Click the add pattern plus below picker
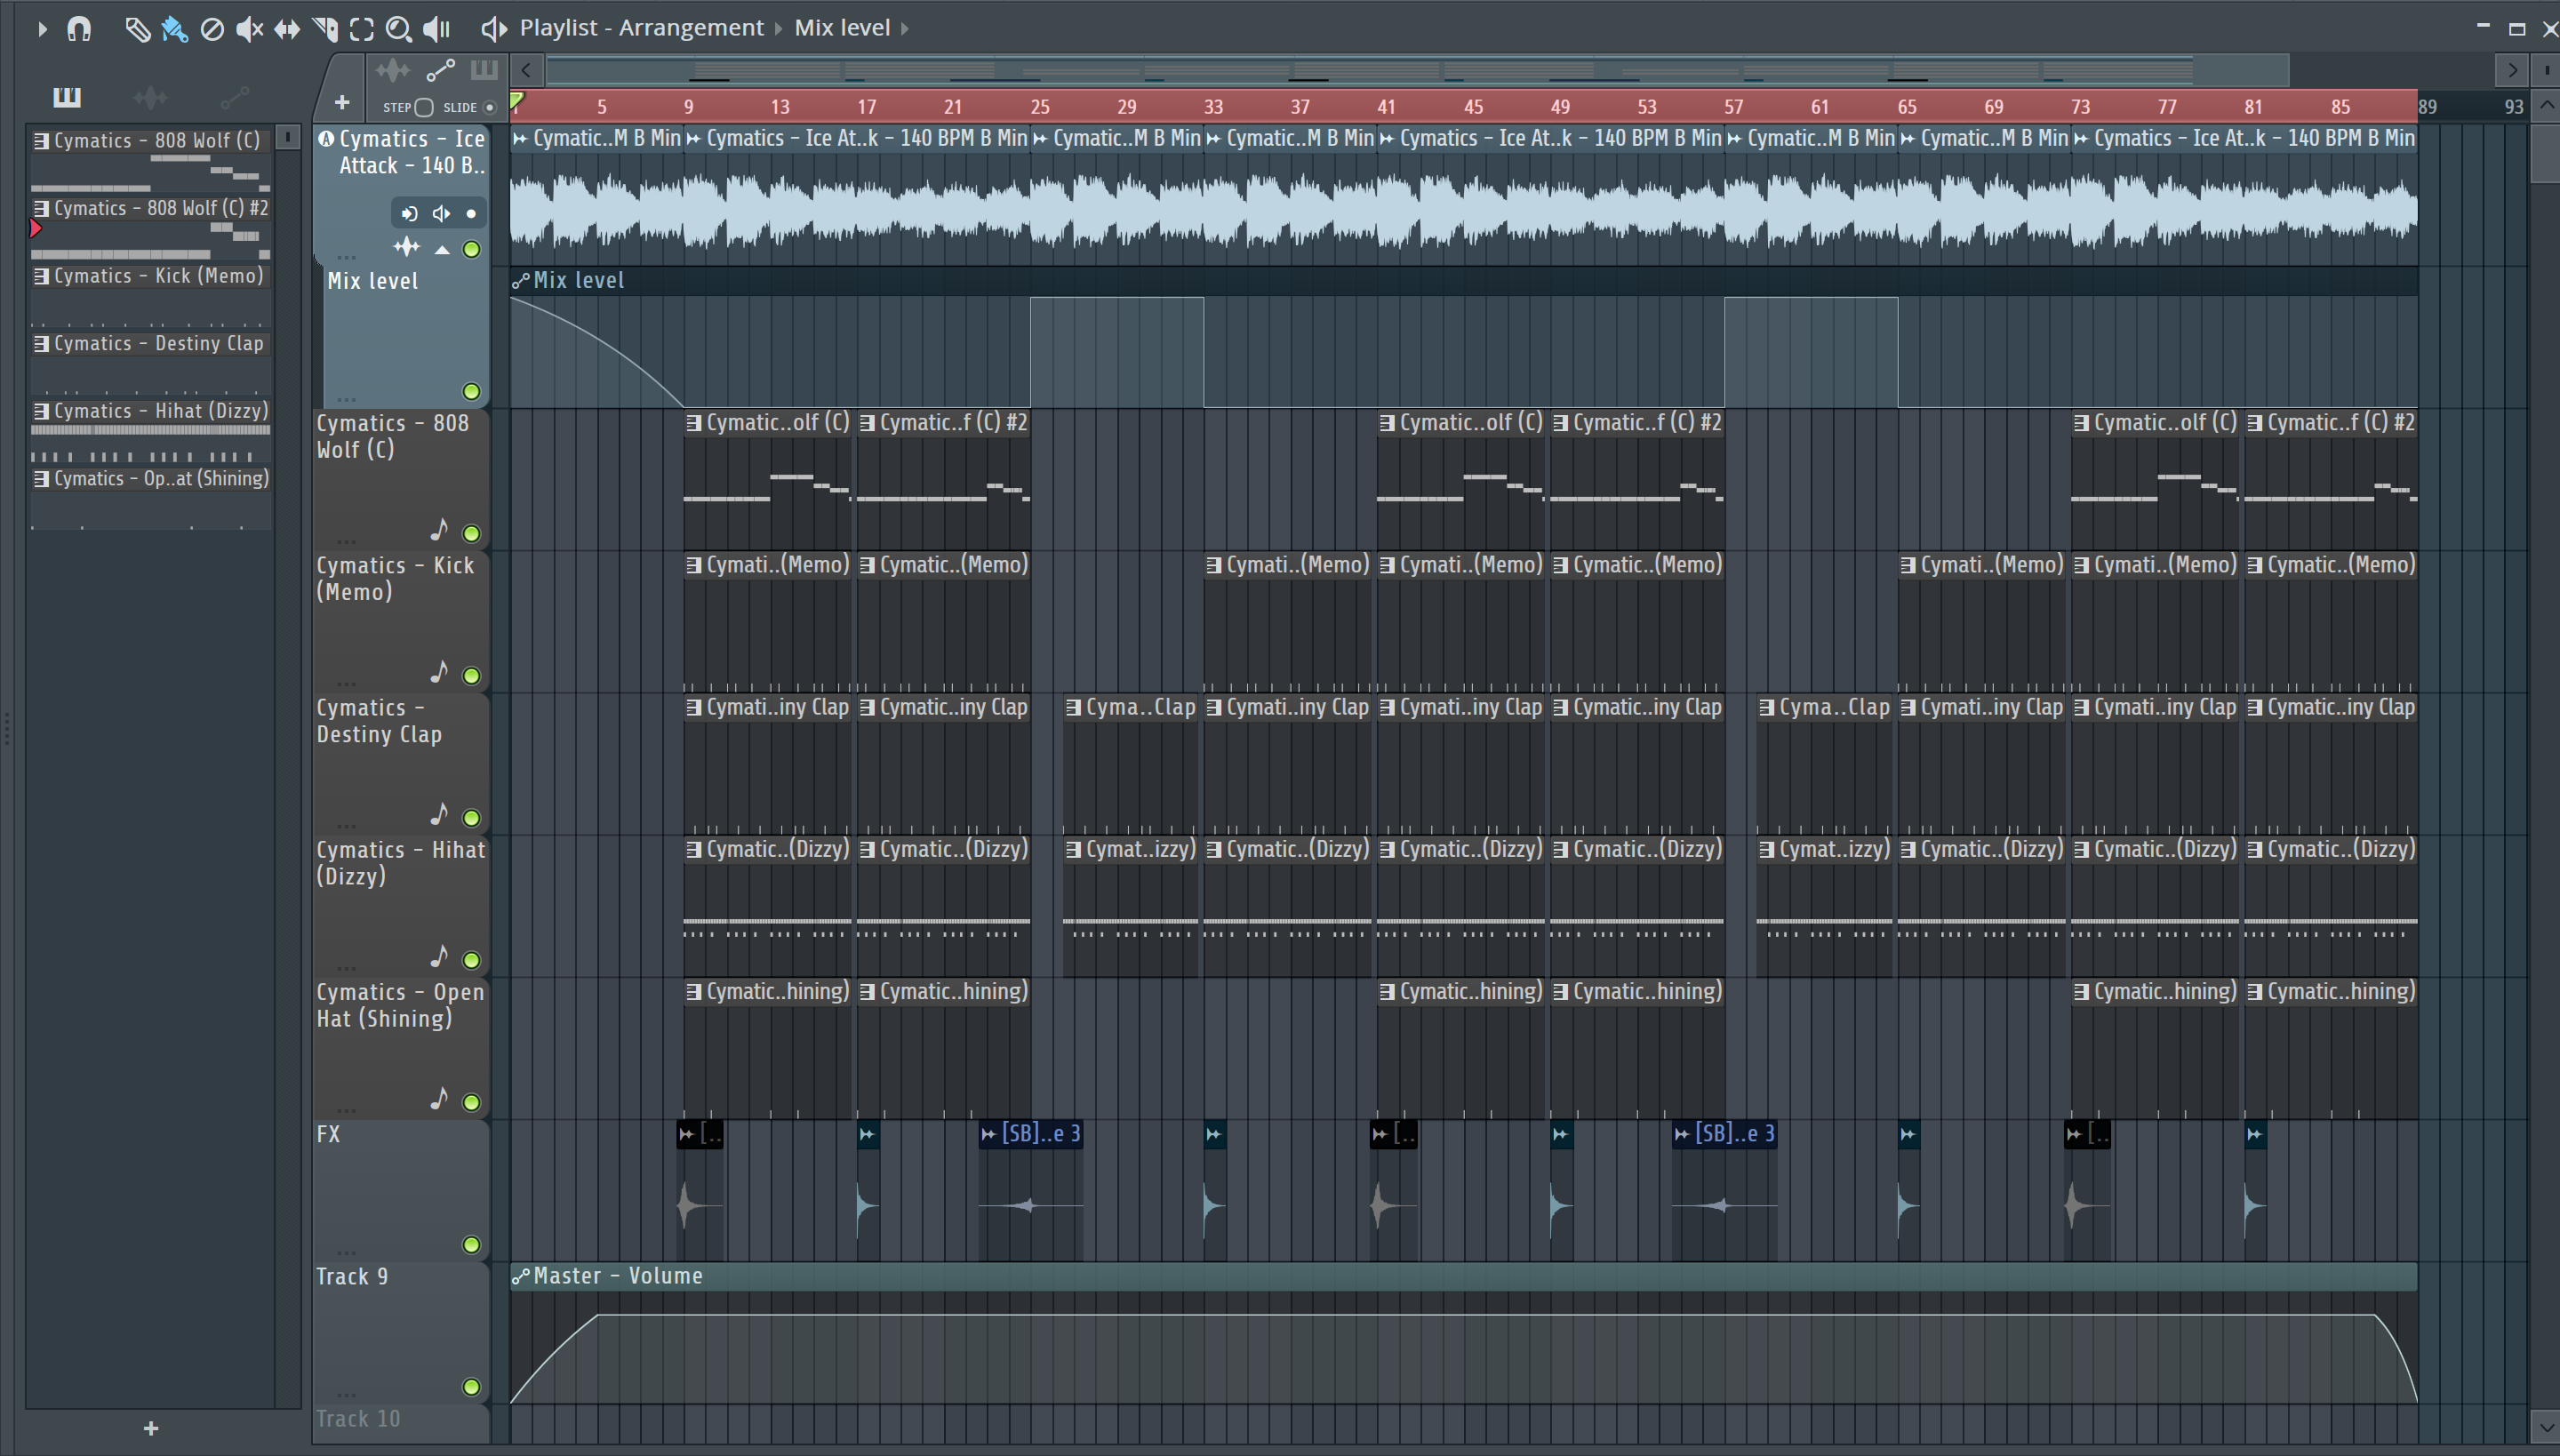Viewport: 2560px width, 1456px height. click(x=151, y=1428)
